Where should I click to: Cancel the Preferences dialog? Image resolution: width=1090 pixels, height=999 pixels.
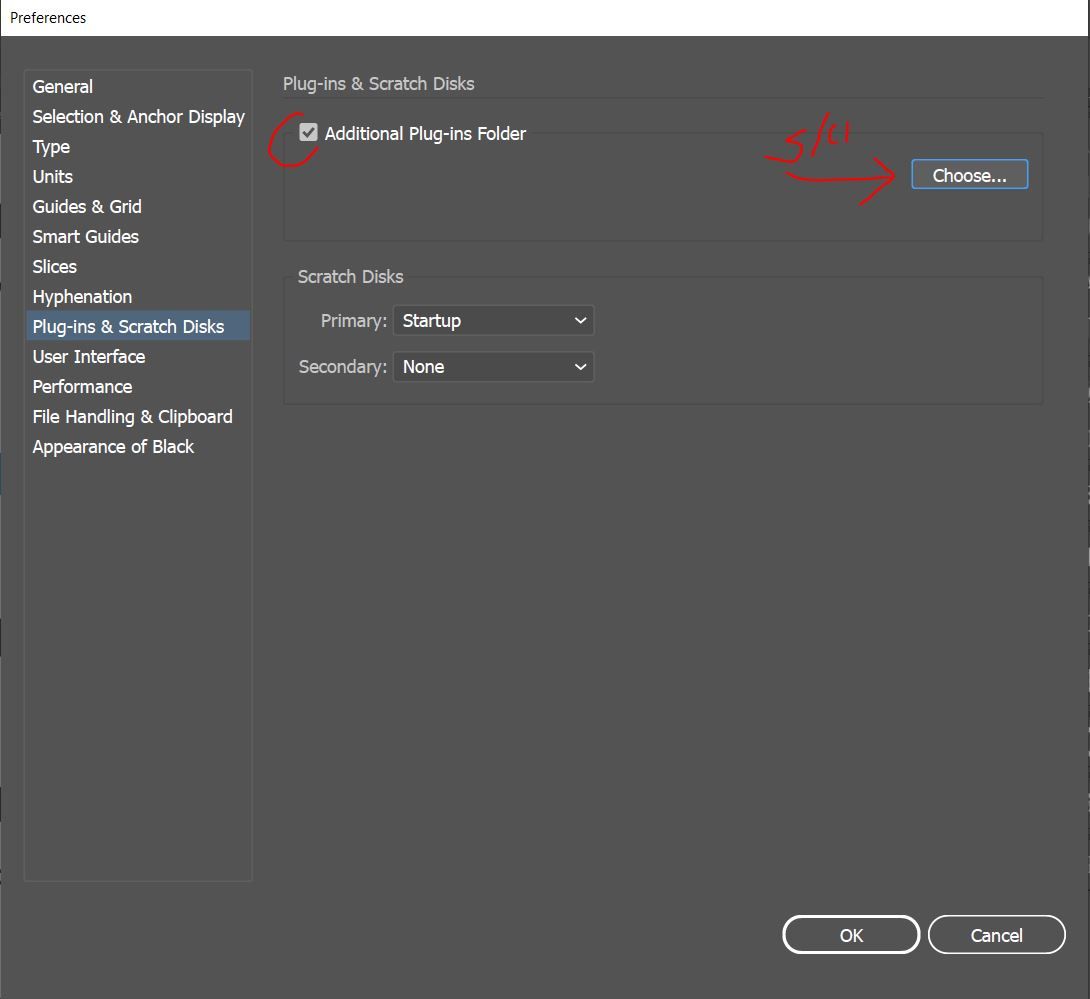click(996, 935)
